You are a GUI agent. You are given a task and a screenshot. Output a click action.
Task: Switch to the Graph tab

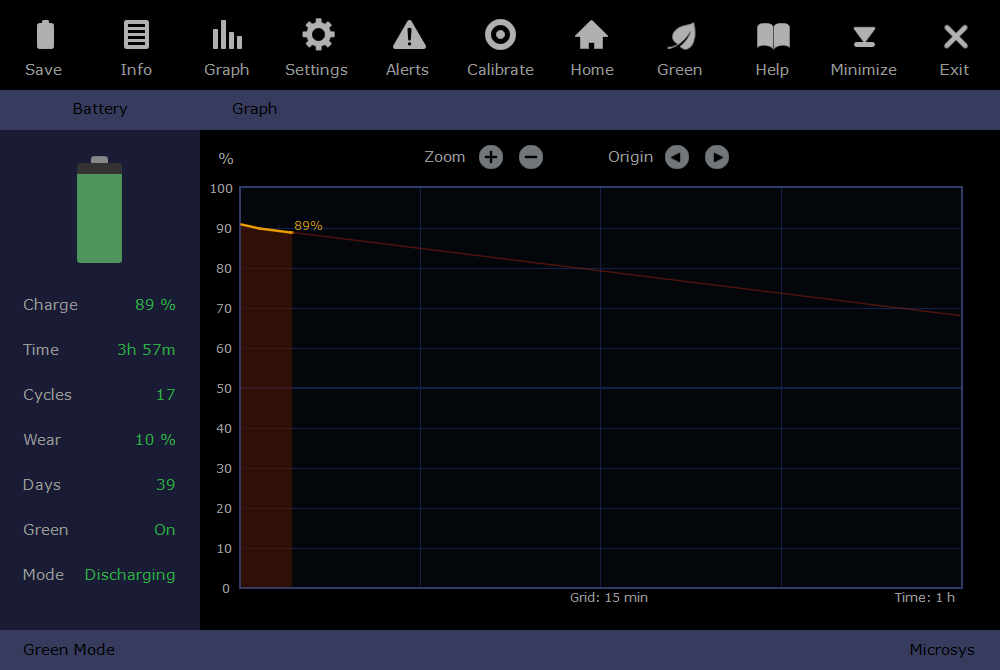pos(255,109)
